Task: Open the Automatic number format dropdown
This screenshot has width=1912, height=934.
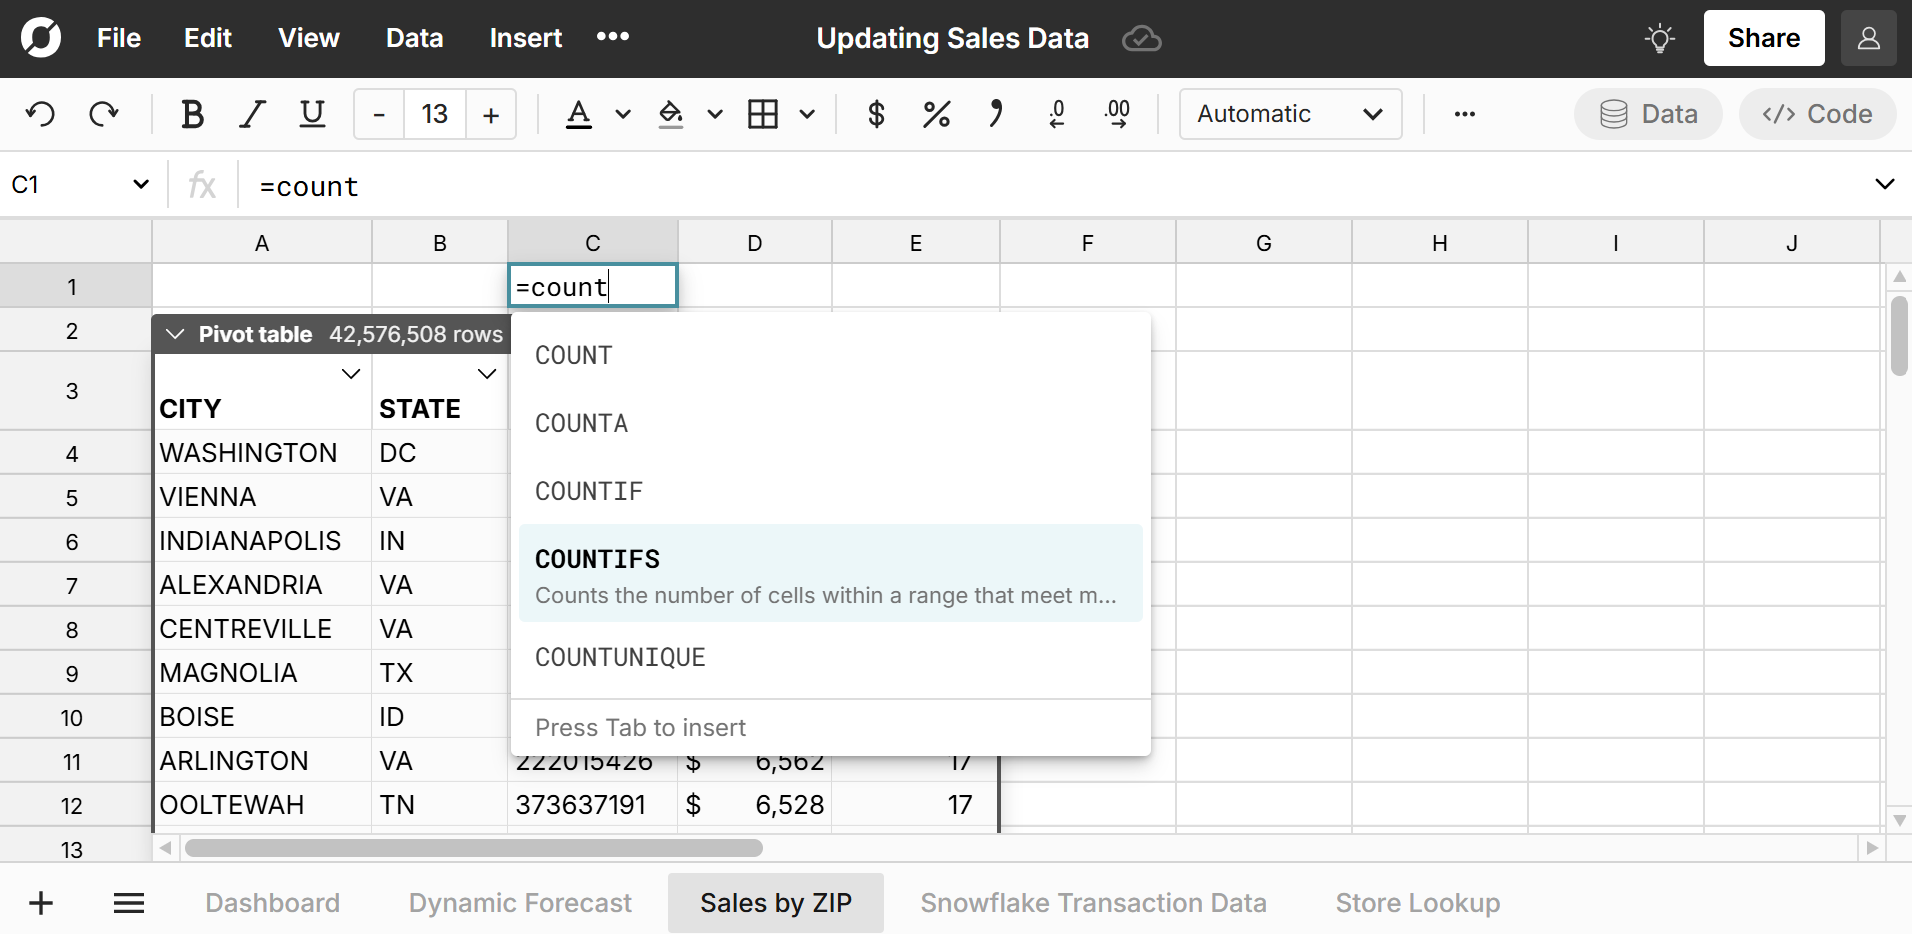Action: click(1290, 114)
